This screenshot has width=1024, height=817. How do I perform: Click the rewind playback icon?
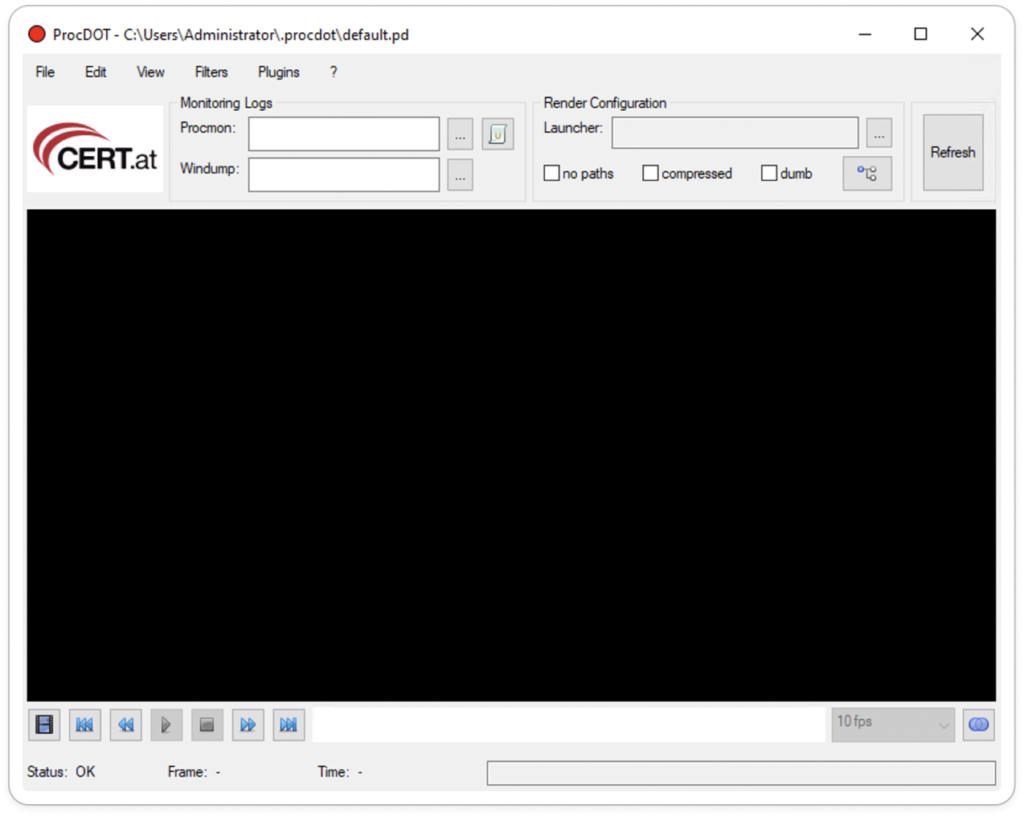(125, 724)
